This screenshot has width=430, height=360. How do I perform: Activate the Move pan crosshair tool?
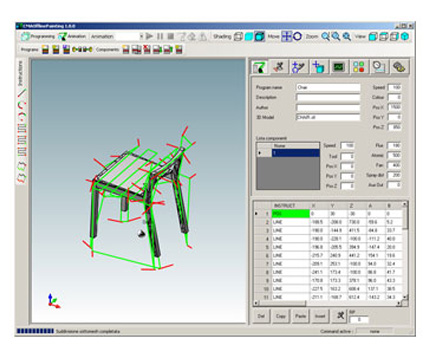click(x=286, y=36)
